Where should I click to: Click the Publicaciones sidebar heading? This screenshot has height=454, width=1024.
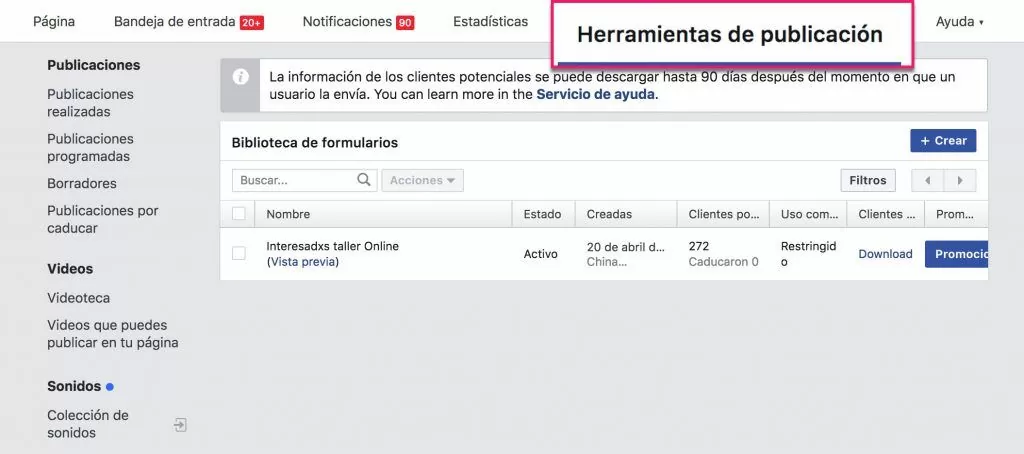(x=93, y=65)
